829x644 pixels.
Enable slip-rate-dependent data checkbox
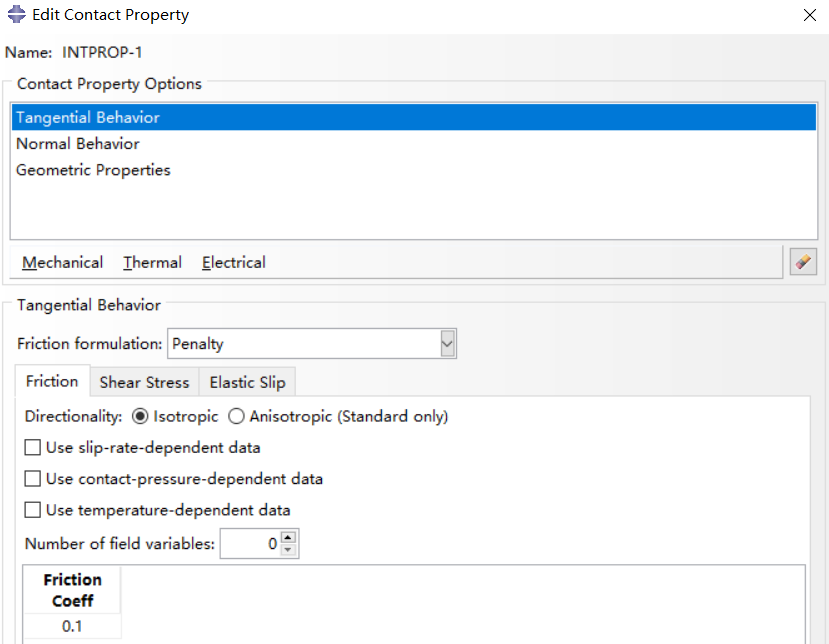(x=33, y=448)
